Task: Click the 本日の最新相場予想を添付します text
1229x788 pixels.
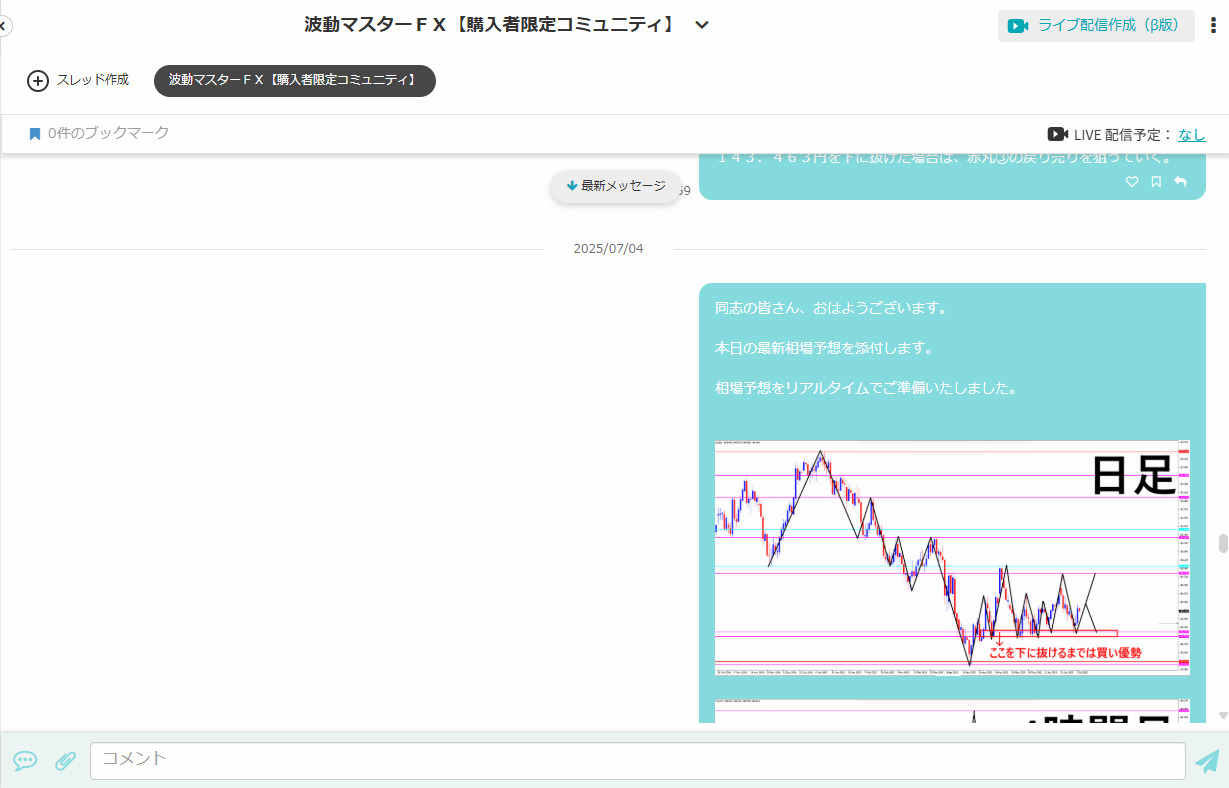Action: [824, 348]
